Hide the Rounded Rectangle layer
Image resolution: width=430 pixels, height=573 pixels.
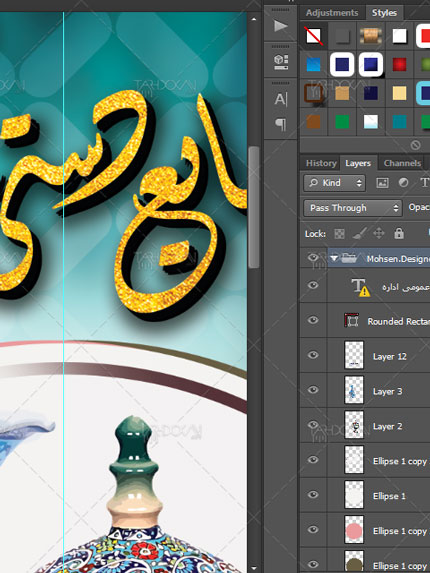[x=313, y=320]
